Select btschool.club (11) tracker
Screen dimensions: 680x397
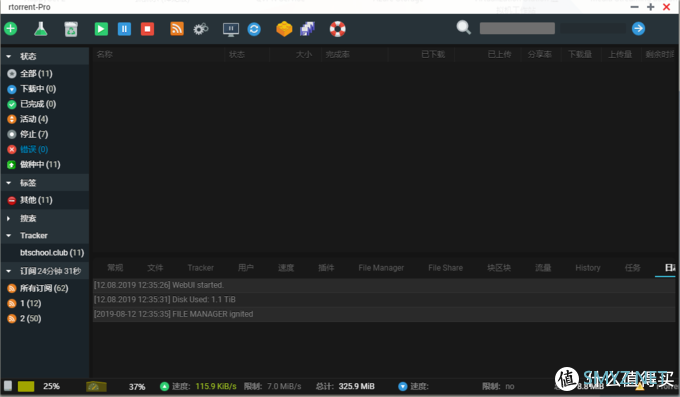(x=52, y=253)
